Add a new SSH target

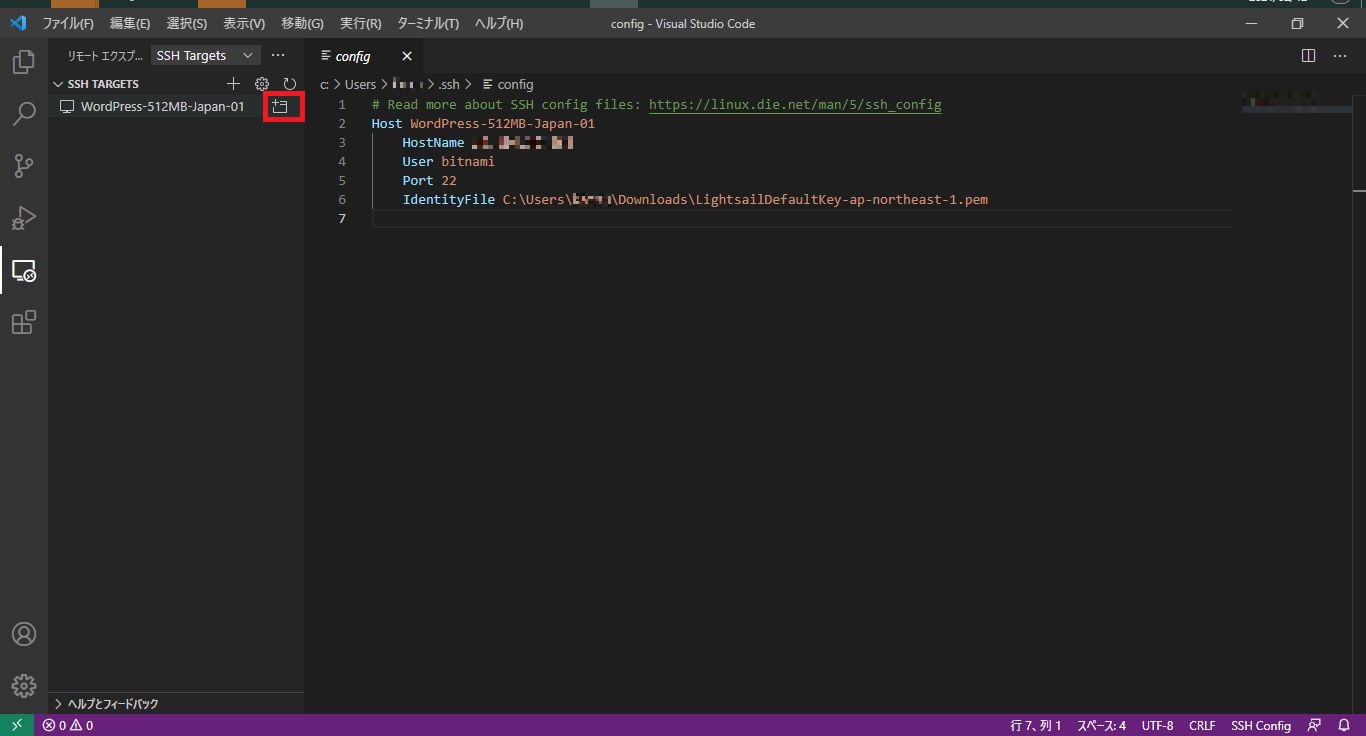pyautogui.click(x=233, y=83)
